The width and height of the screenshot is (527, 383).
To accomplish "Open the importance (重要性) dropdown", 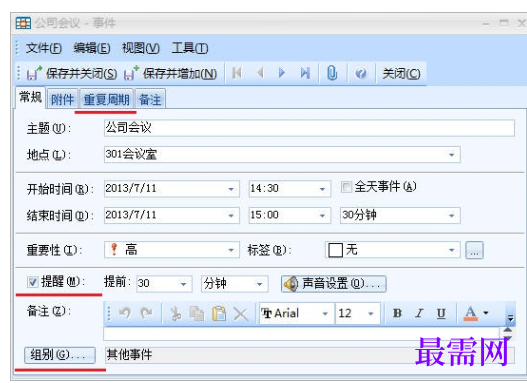I will pyautogui.click(x=231, y=250).
